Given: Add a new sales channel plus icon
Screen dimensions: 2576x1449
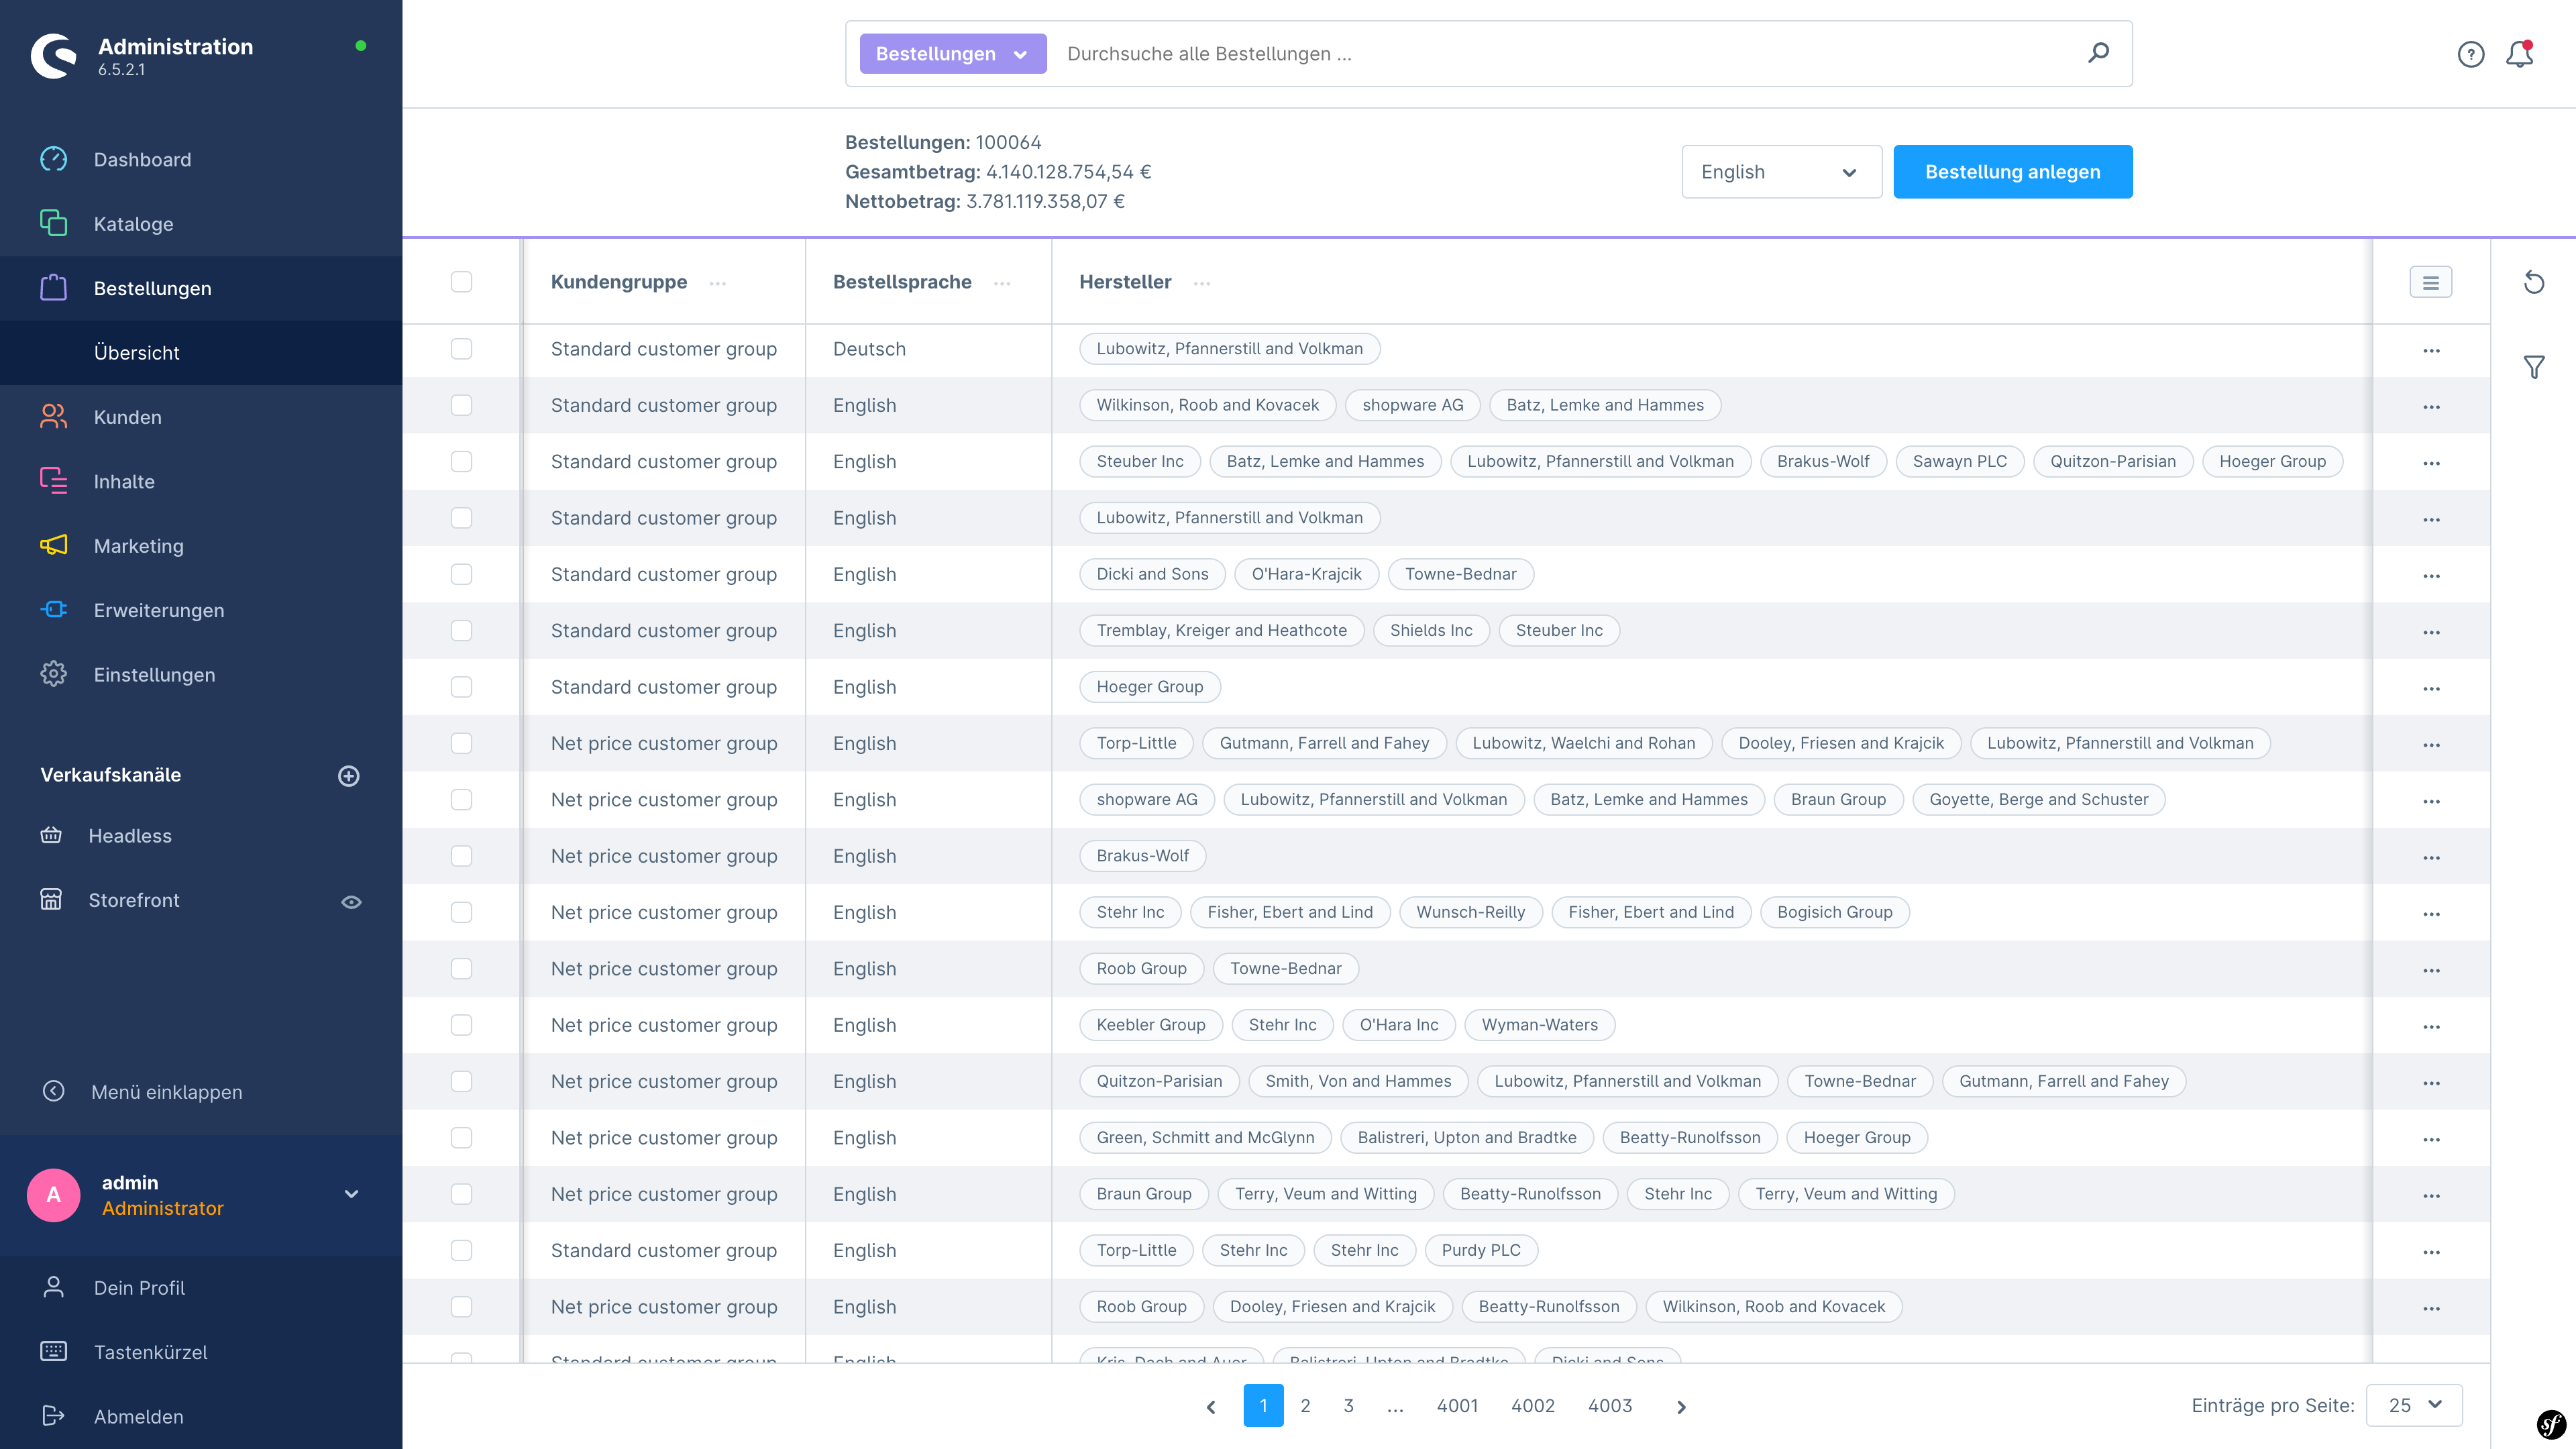Looking at the screenshot, I should tap(349, 776).
